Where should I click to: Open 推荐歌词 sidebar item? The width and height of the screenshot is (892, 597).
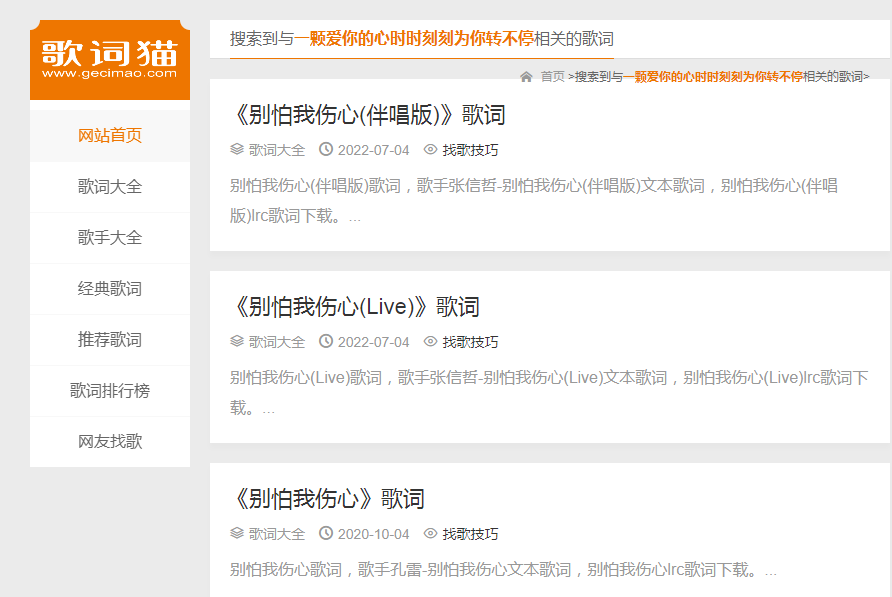coord(110,340)
